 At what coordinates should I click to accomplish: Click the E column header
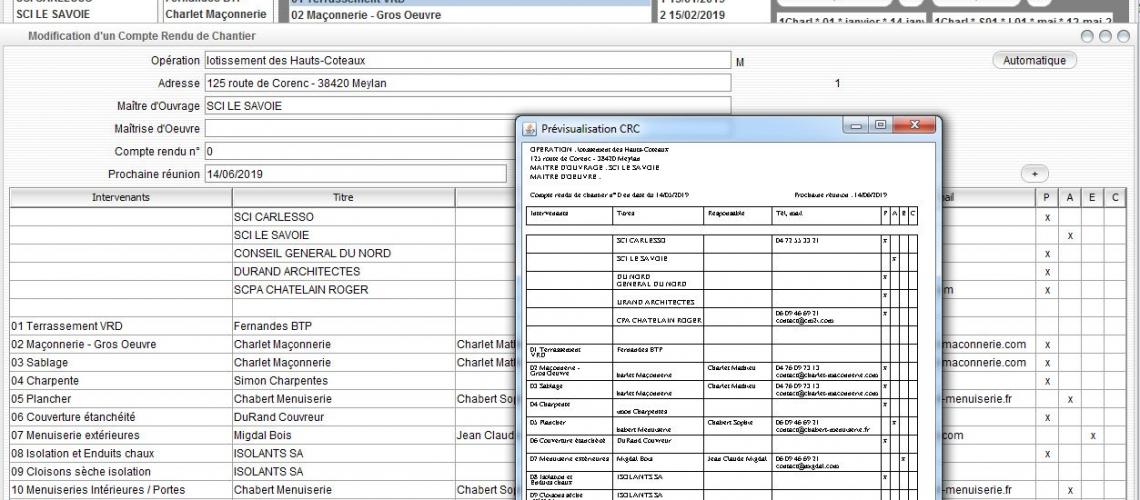1092,197
